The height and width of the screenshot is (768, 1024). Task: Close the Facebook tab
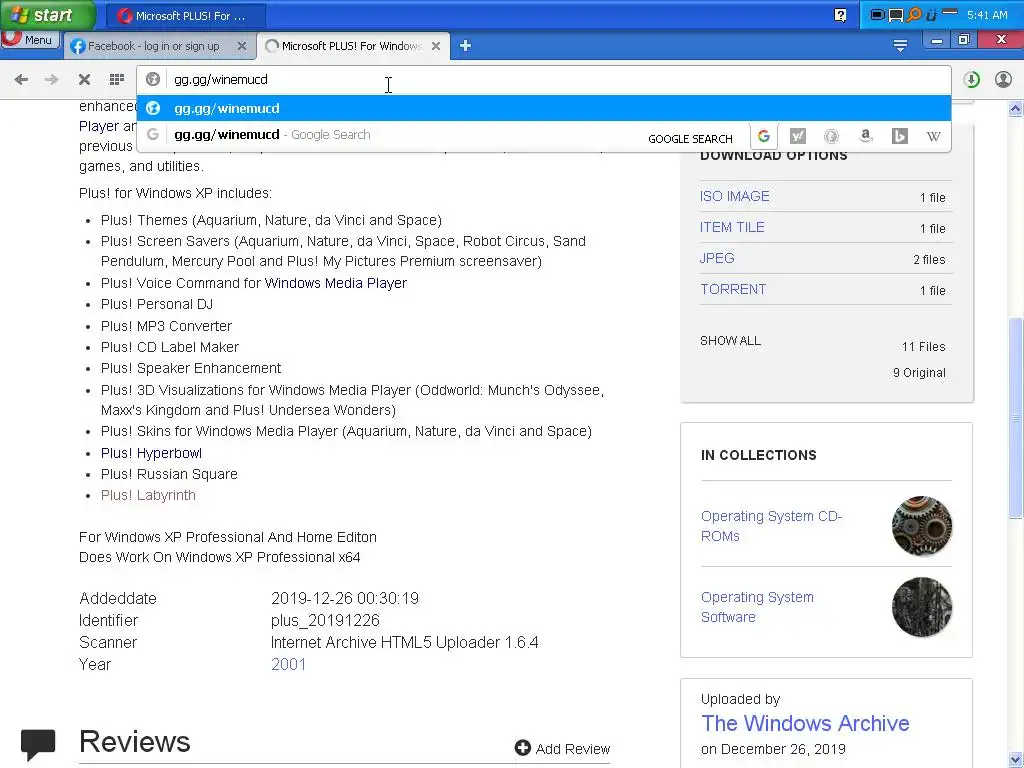[x=242, y=46]
